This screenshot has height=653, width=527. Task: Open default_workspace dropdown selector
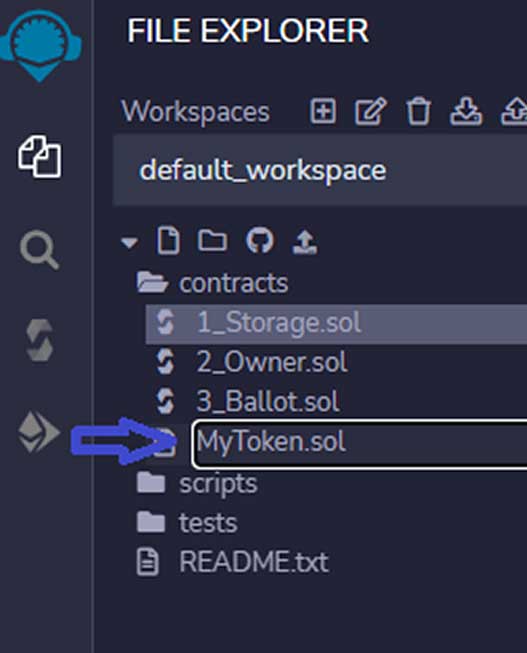pyautogui.click(x=320, y=170)
